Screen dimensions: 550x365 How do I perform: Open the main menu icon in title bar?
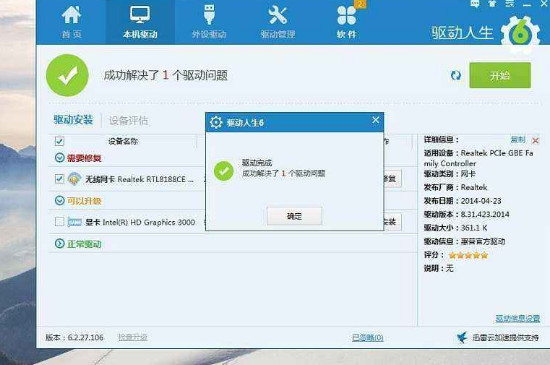(x=510, y=4)
